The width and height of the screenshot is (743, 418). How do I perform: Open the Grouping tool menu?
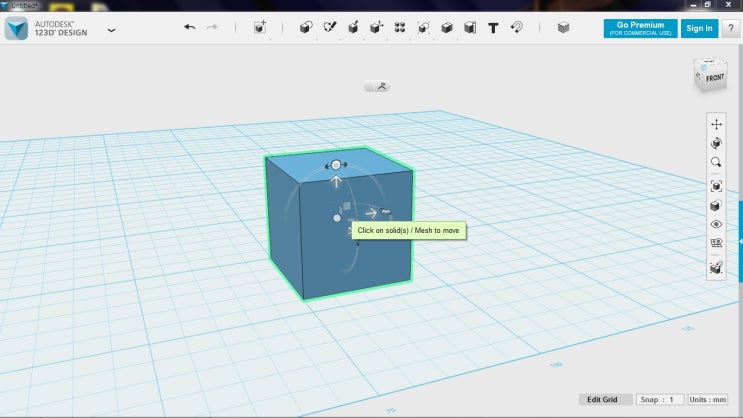click(423, 27)
